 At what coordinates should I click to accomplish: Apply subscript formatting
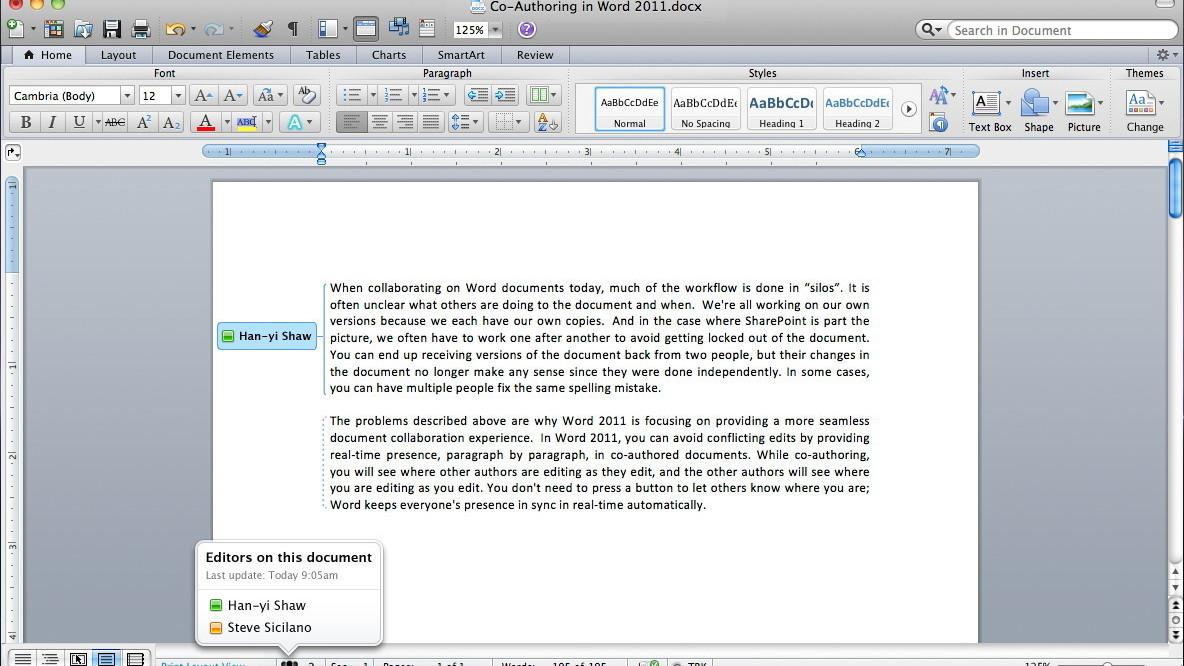[x=171, y=122]
